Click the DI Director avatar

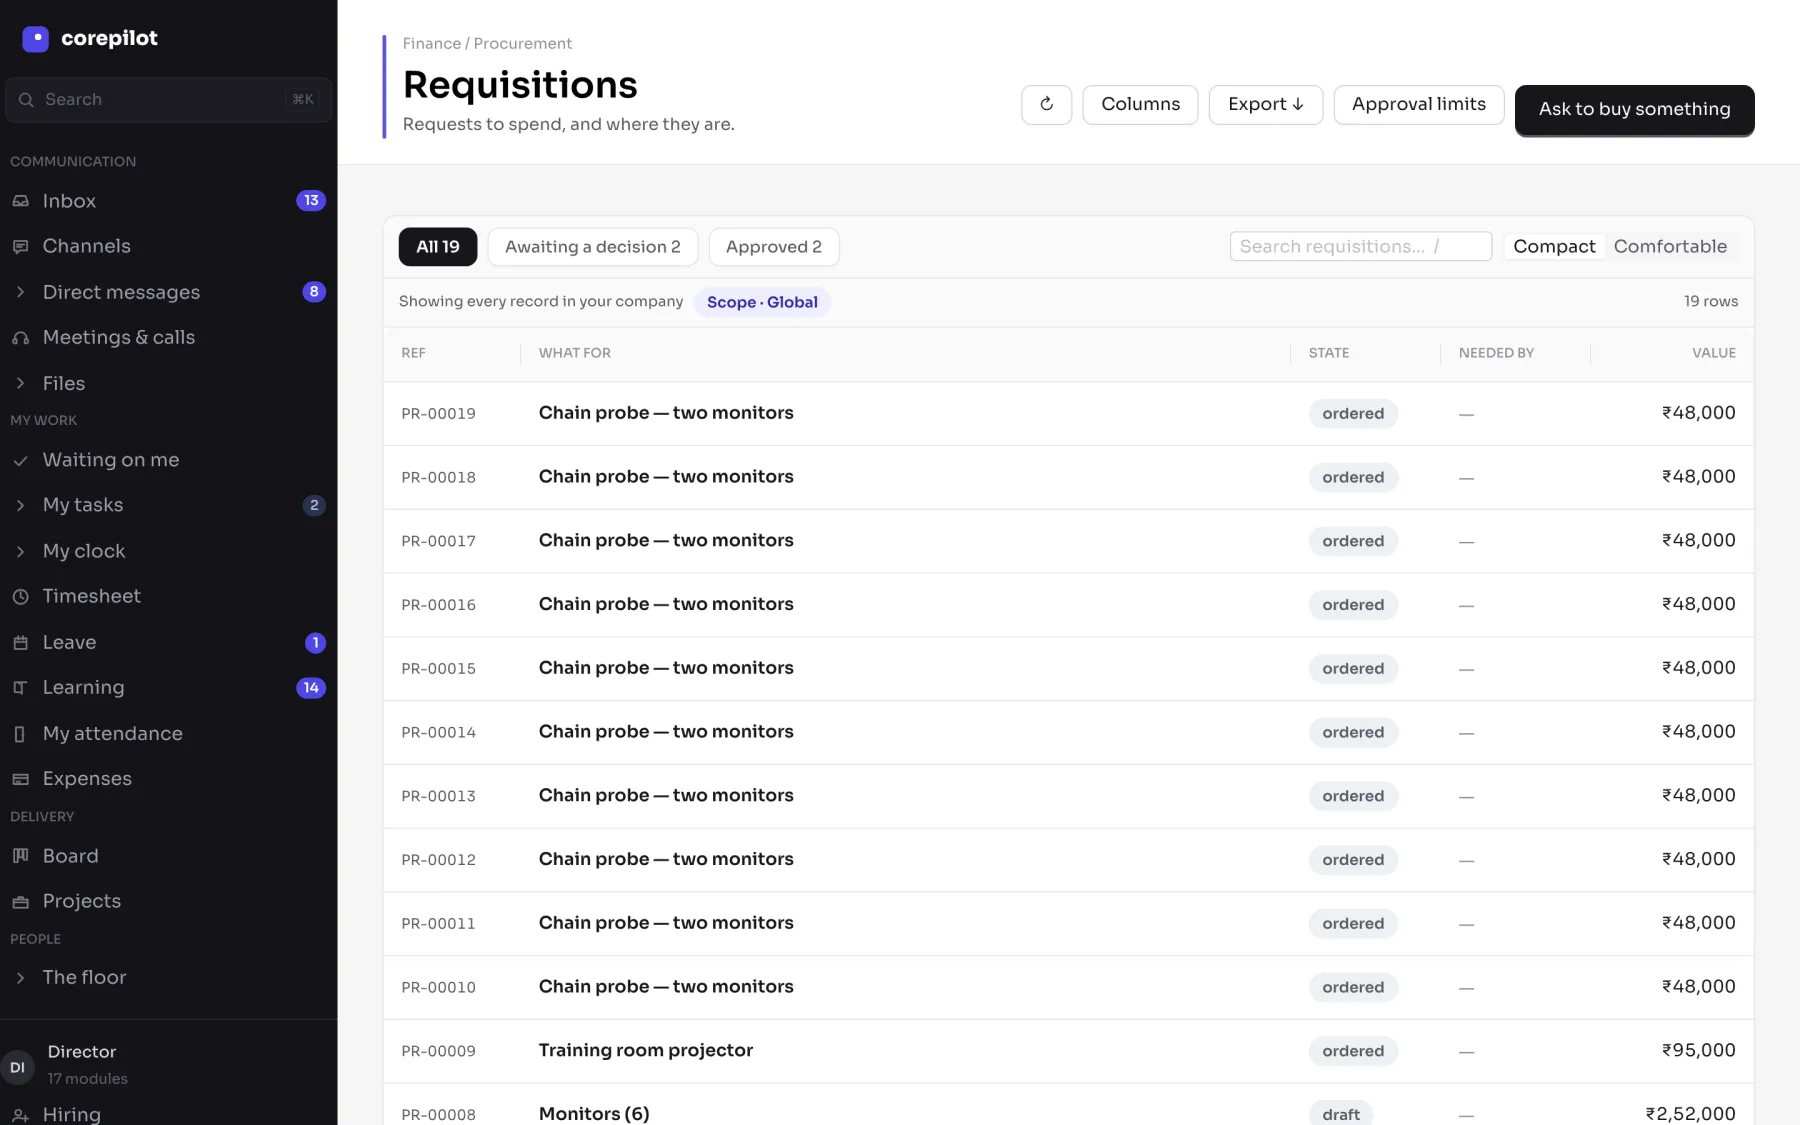click(17, 1067)
